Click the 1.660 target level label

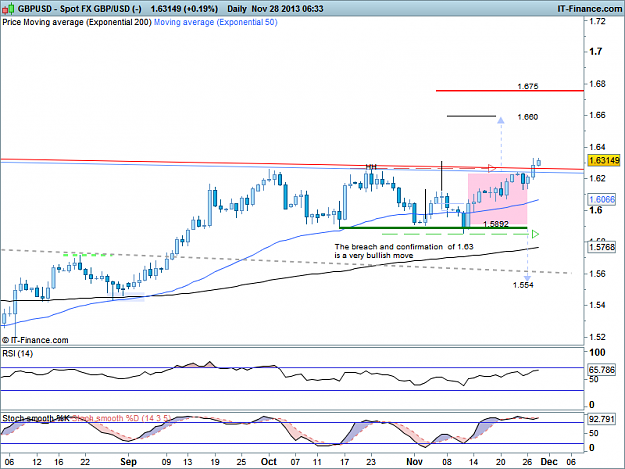(x=528, y=117)
